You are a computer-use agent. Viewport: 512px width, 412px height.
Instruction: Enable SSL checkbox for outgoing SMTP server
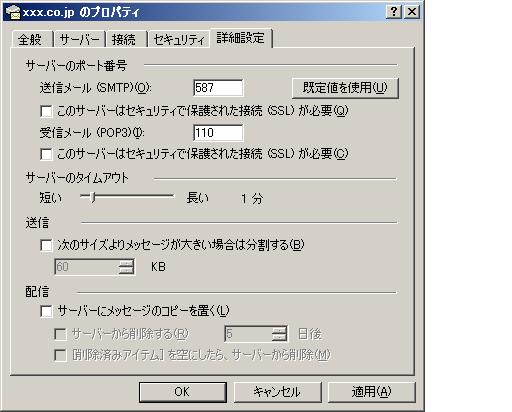(46, 111)
